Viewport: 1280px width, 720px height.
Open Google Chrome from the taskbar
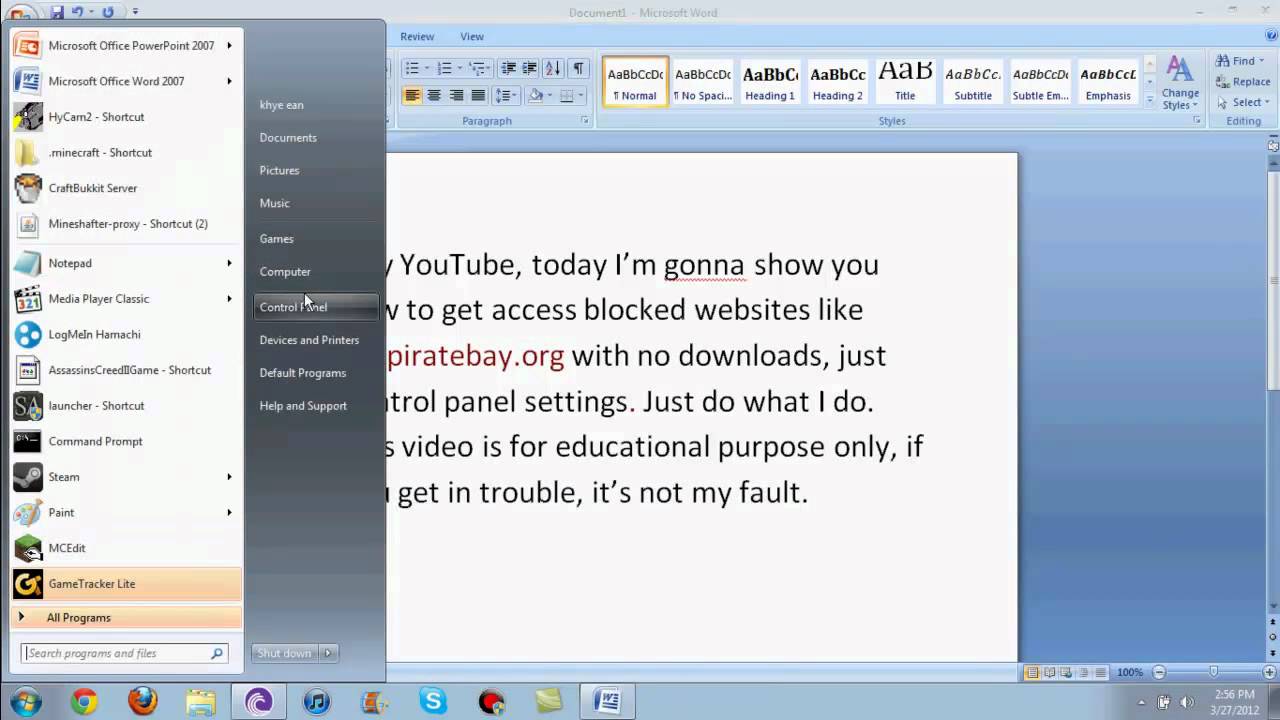click(x=84, y=702)
